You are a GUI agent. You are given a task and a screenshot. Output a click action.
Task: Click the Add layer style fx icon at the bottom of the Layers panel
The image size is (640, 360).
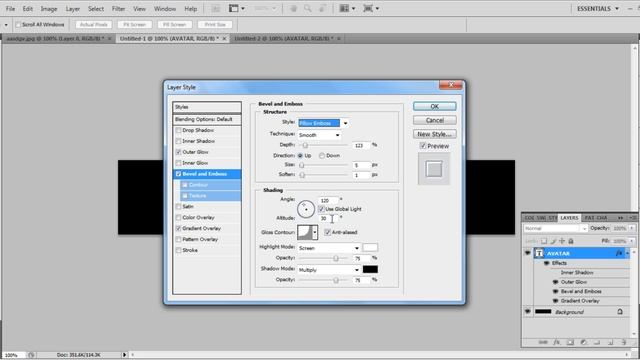556,342
